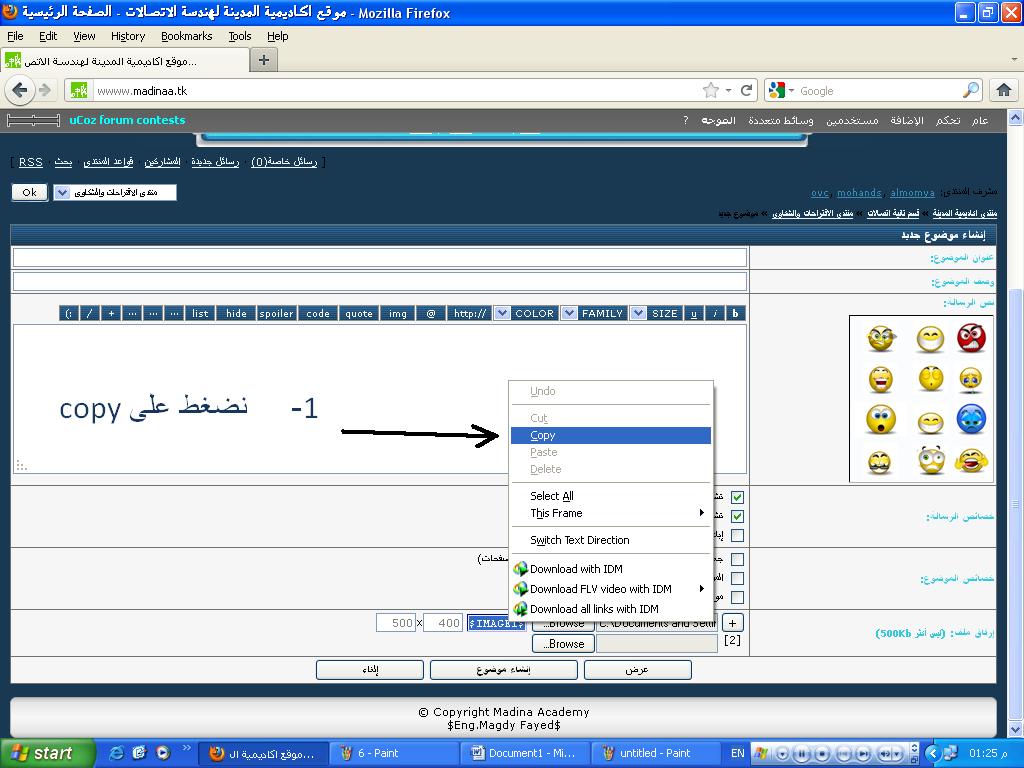Insert the blue-faced emoticon

971,419
